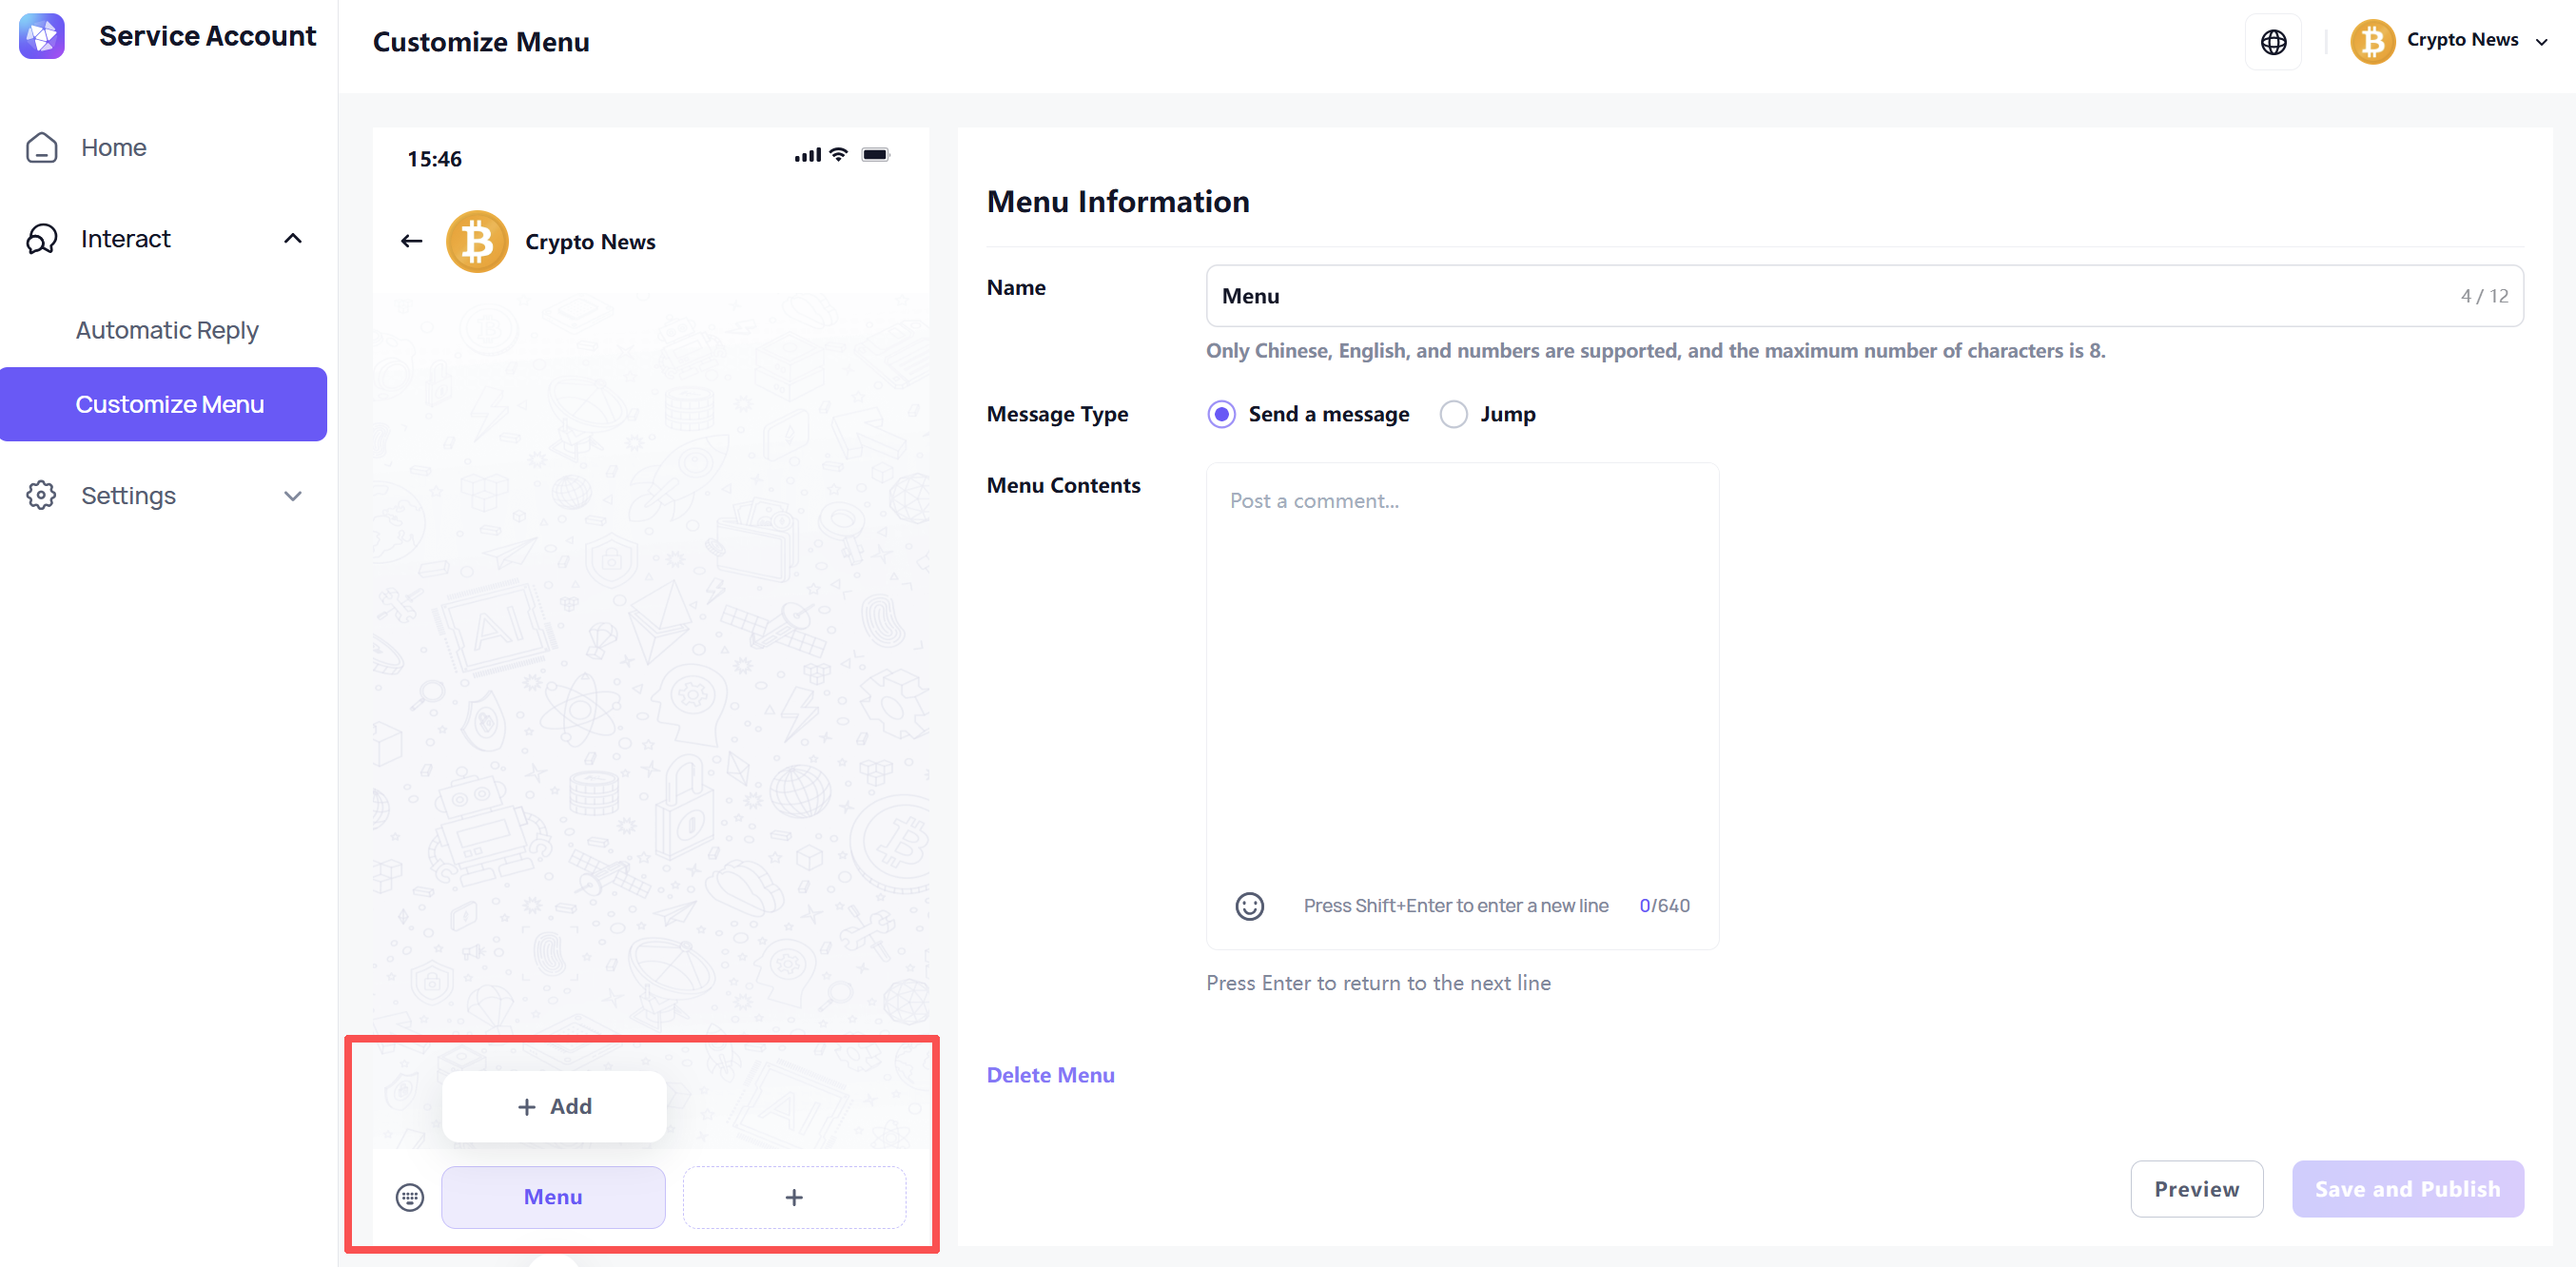Viewport: 2576px width, 1267px height.
Task: Click the globe language icon
Action: tap(2273, 42)
